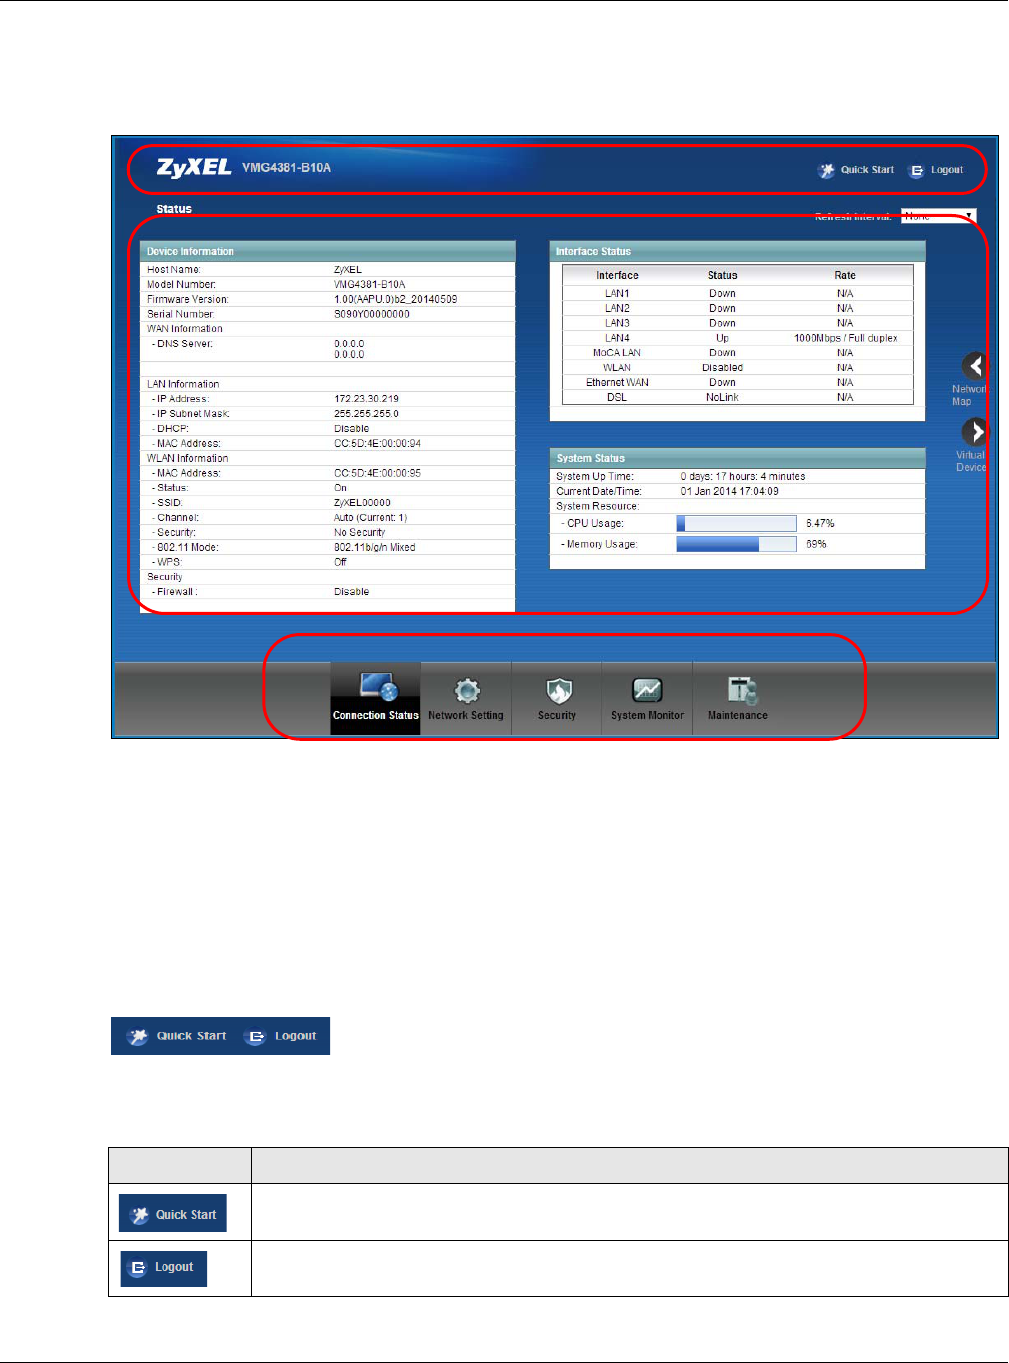Viewport: 1009px width, 1363px height.
Task: Click Logout in the standalone title bar image
Action: coord(283,1036)
